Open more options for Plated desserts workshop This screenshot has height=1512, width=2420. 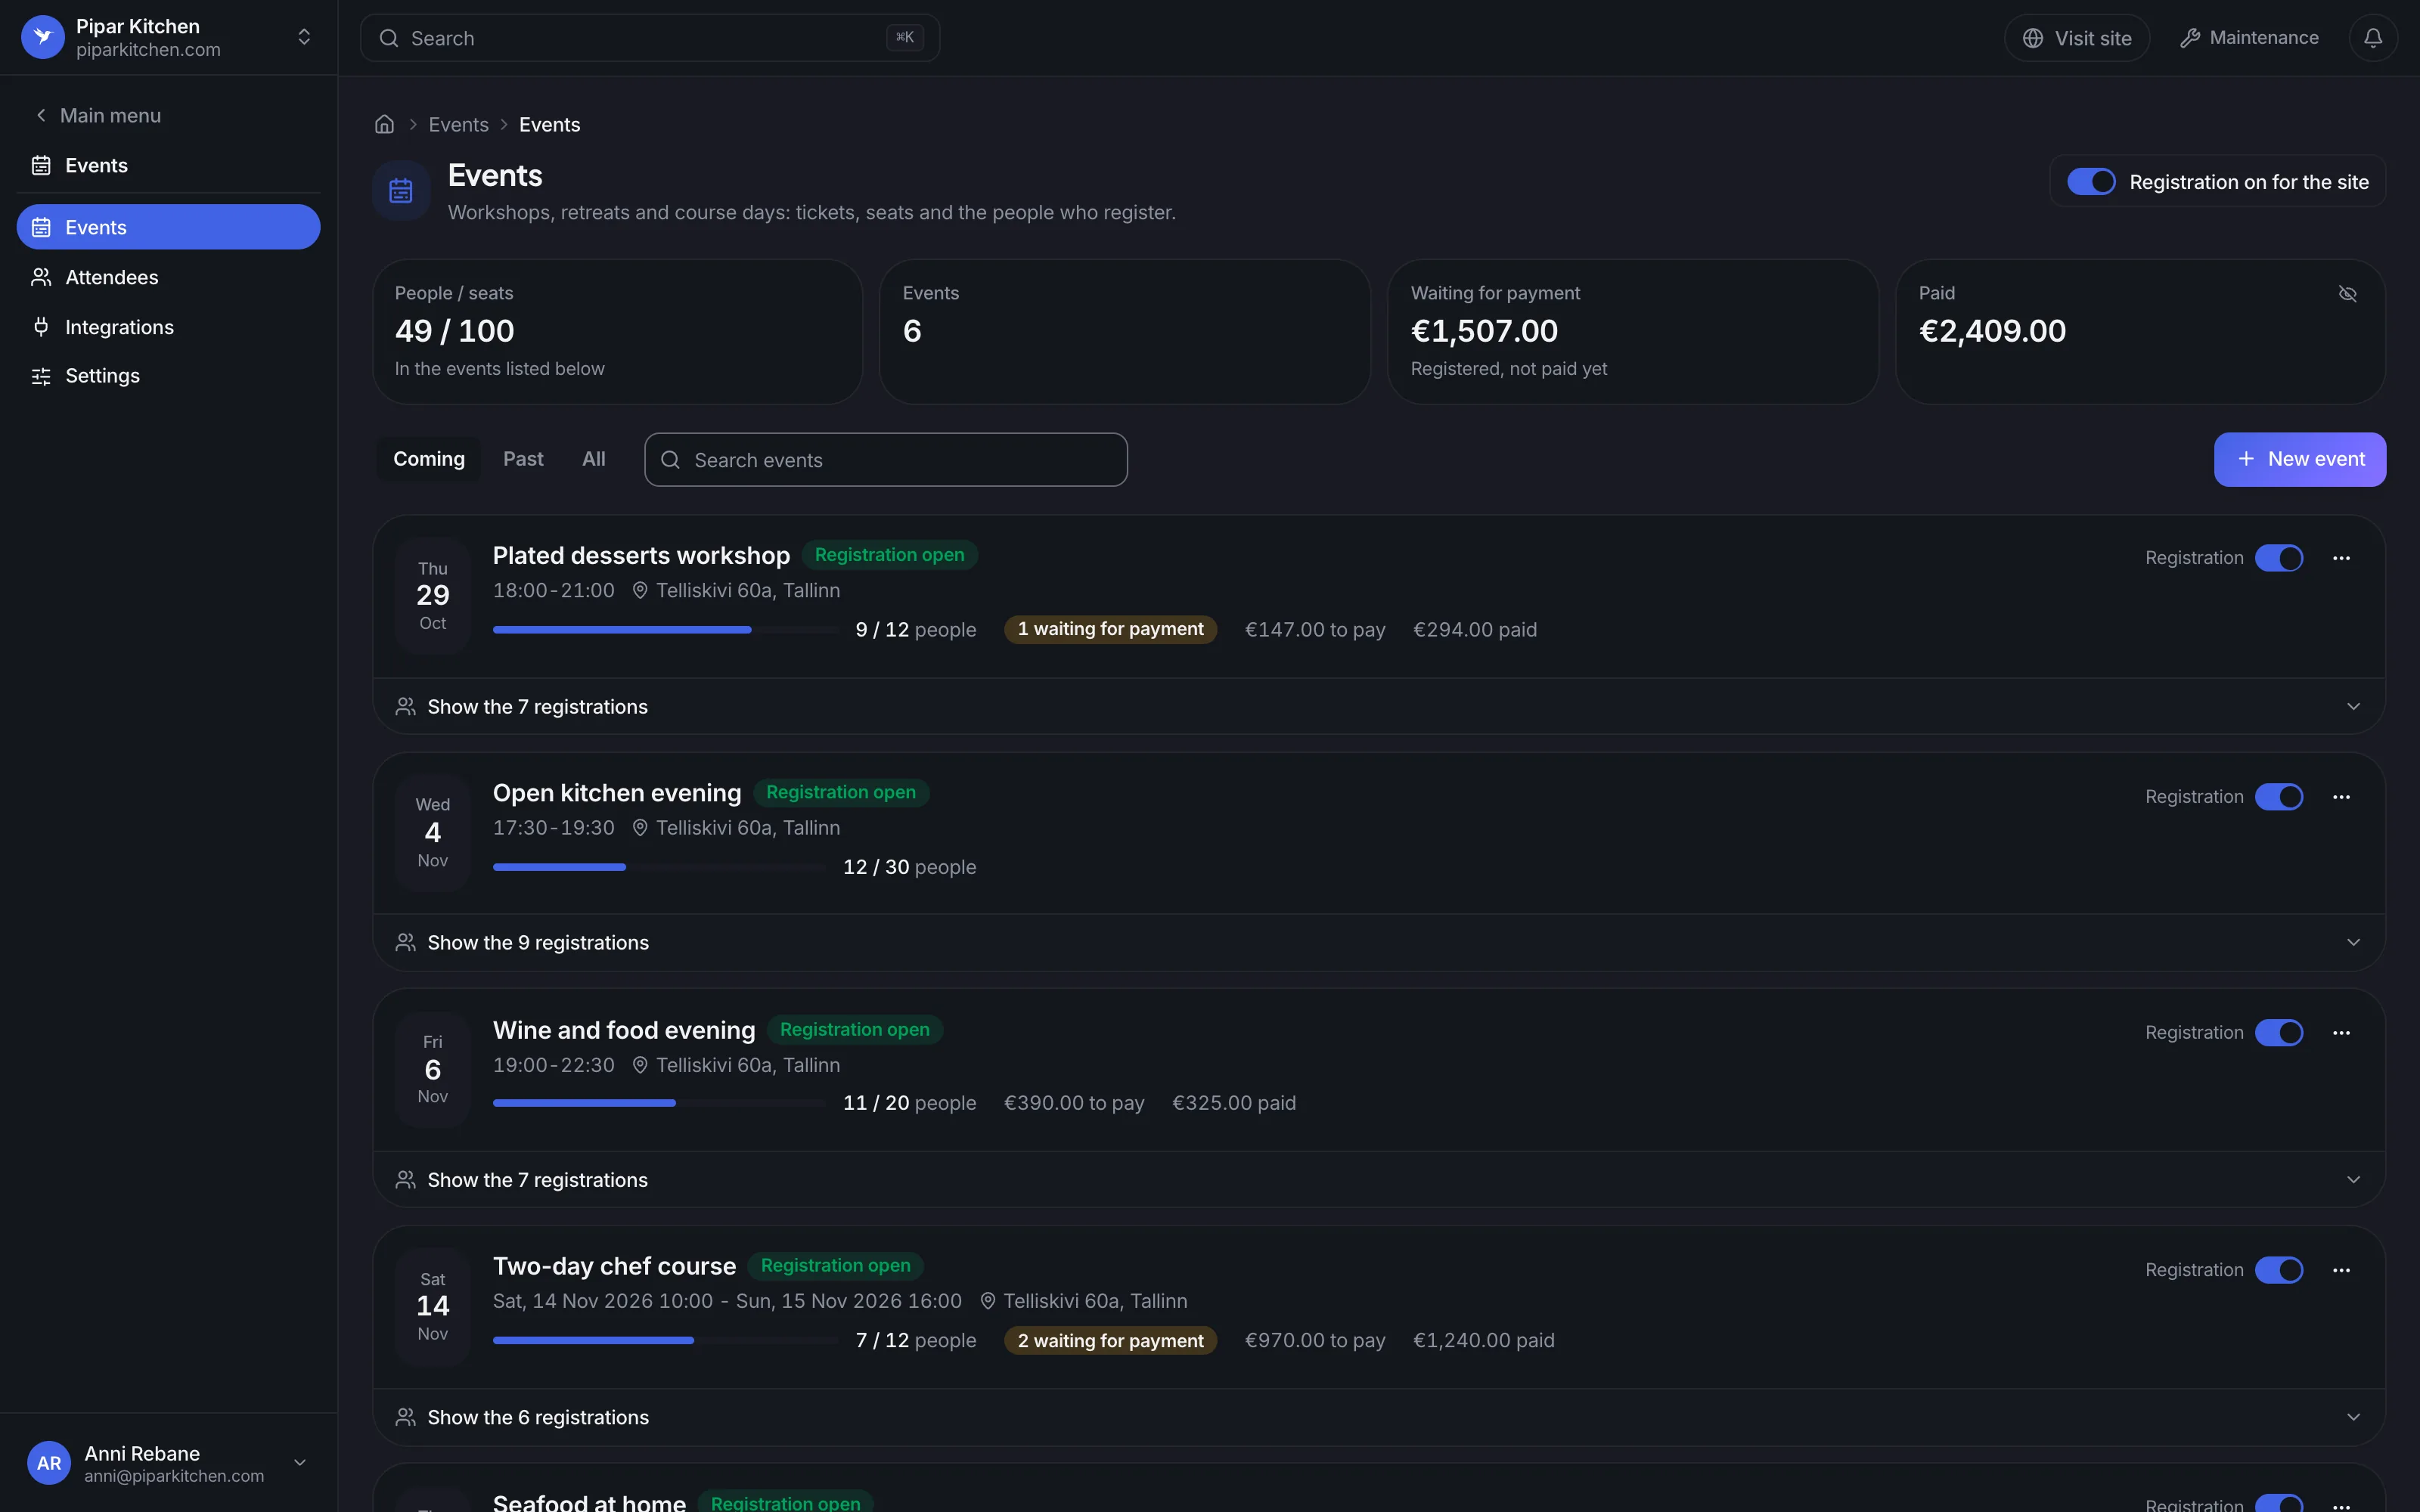tap(2341, 558)
